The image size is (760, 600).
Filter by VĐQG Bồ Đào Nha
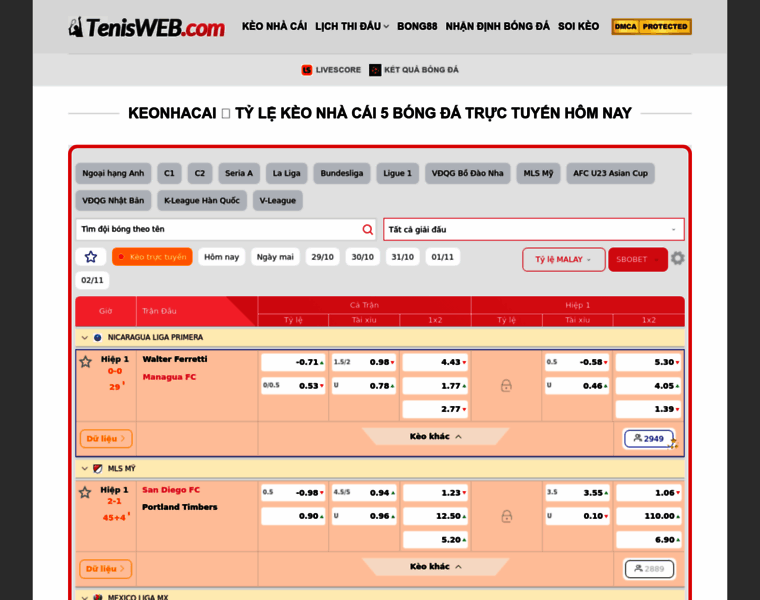pos(467,174)
